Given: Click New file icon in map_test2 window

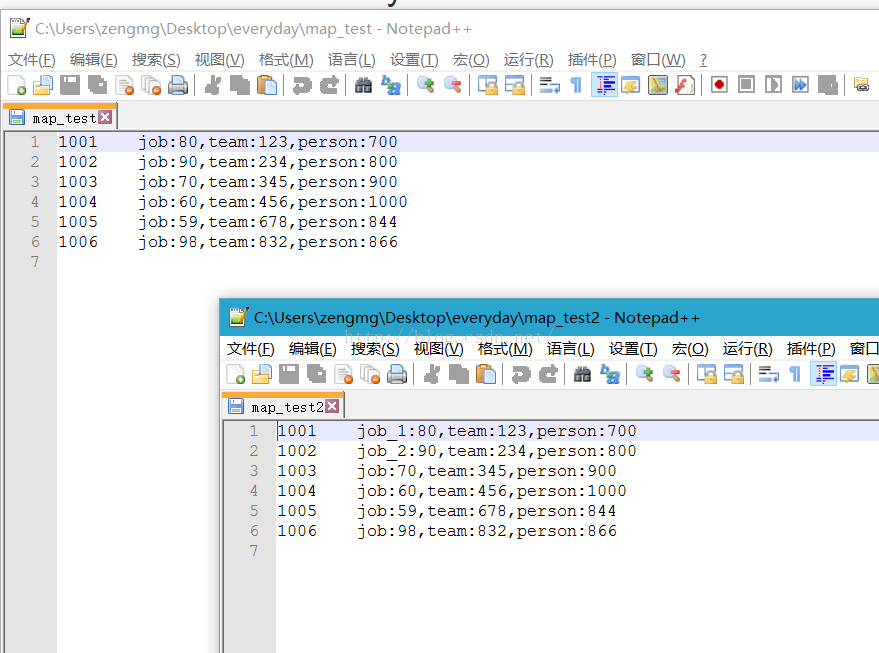Looking at the screenshot, I should [x=235, y=374].
